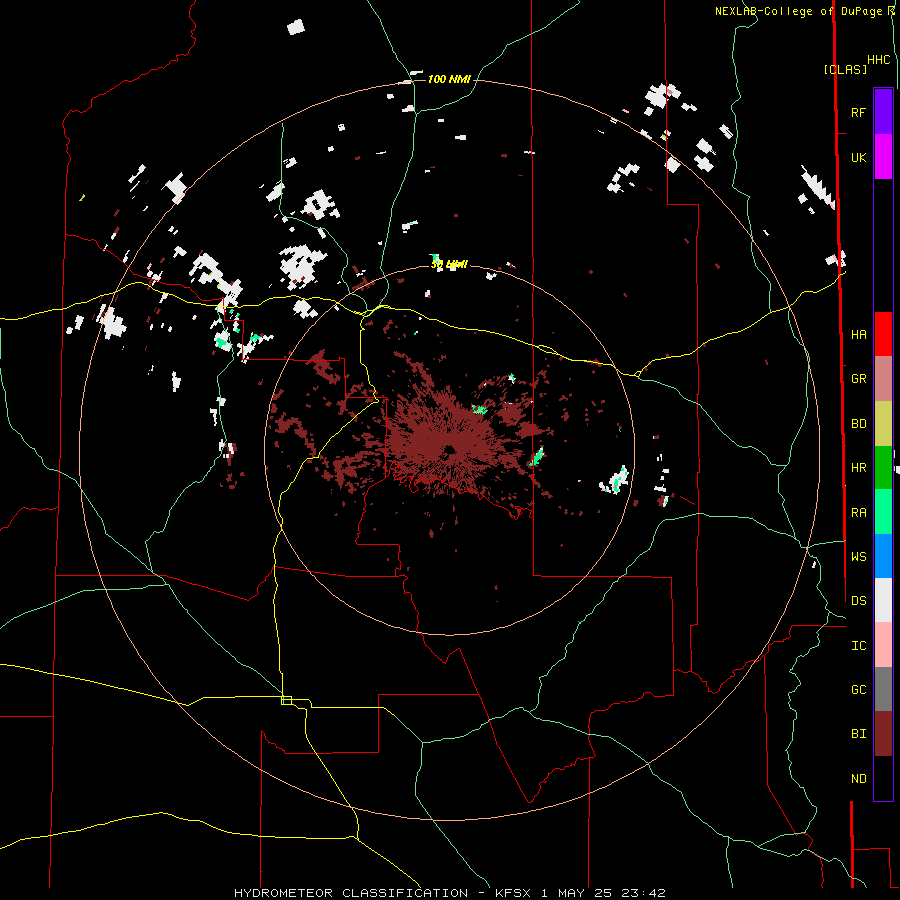900x900 pixels.
Task: Click the IC legend label
Action: pyautogui.click(x=858, y=645)
